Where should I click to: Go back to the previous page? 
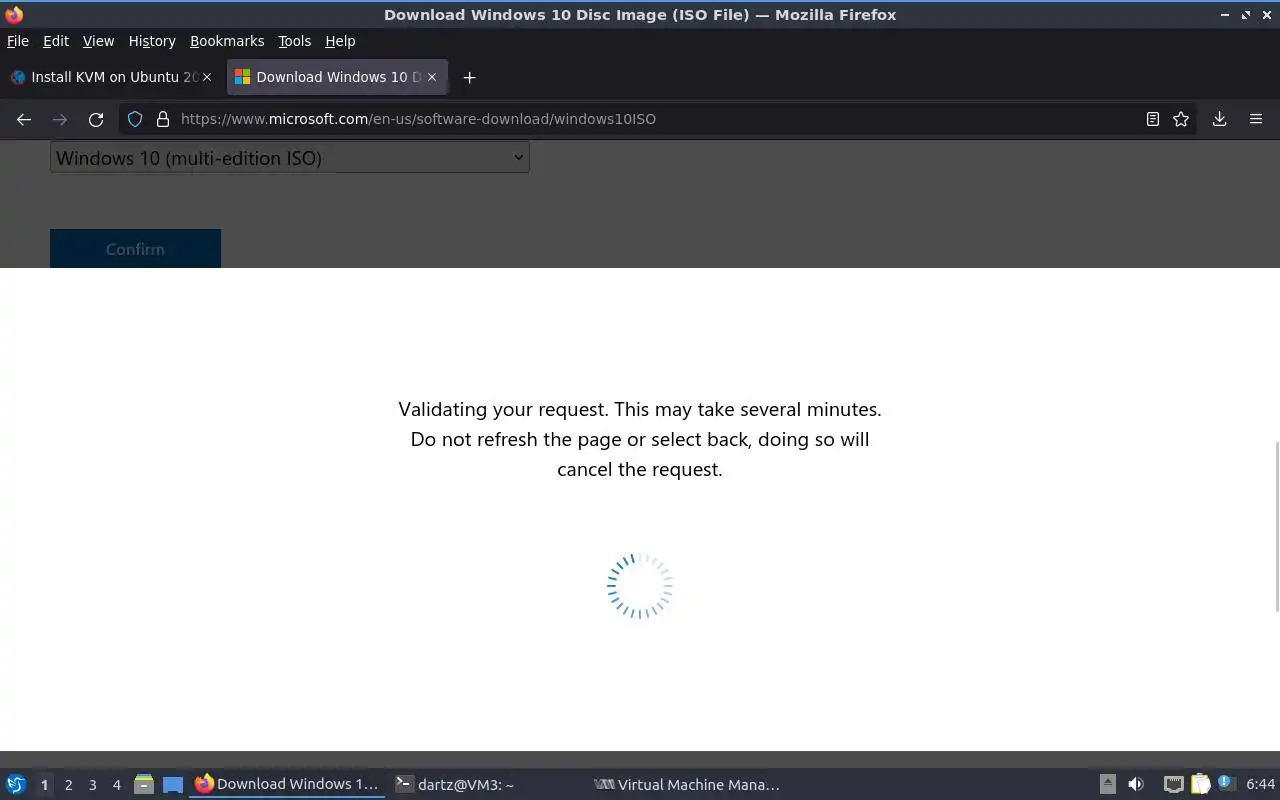24,119
